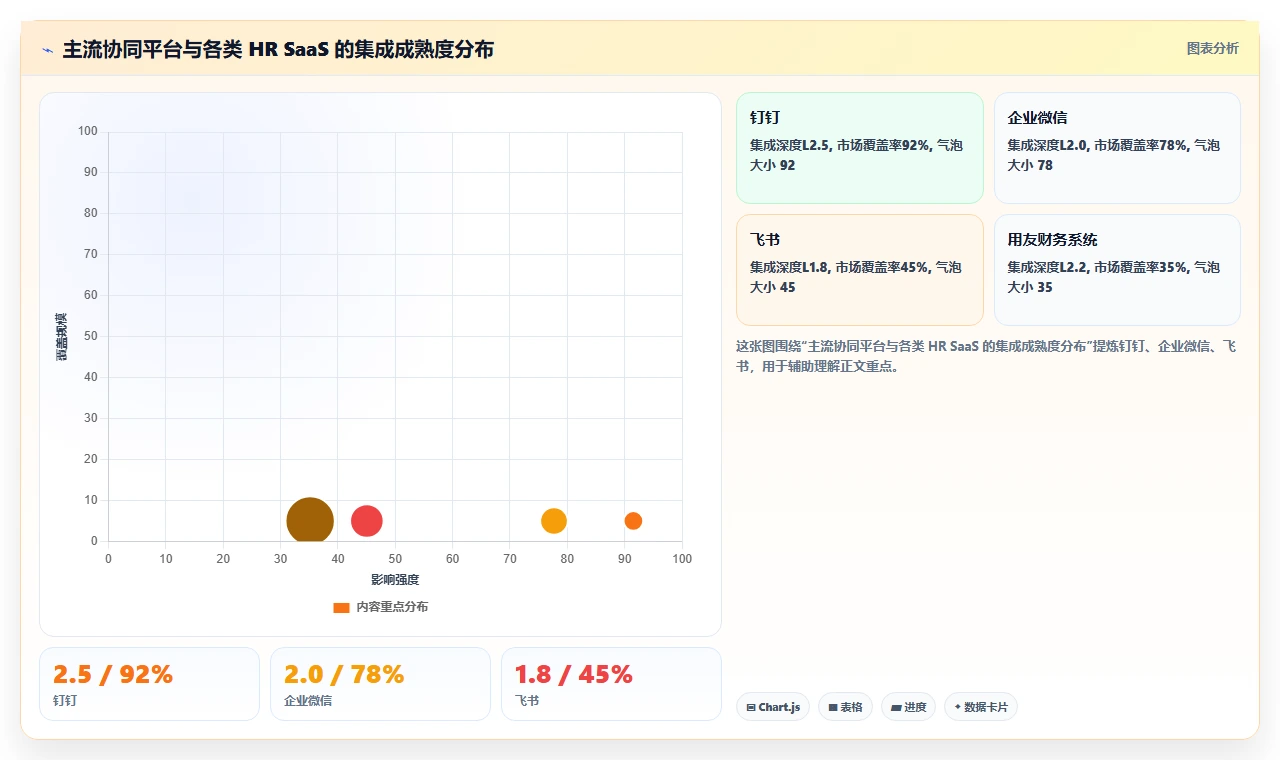The height and width of the screenshot is (760, 1280).
Task: Click the 2.5 / 92% stat card
Action: coord(149,684)
